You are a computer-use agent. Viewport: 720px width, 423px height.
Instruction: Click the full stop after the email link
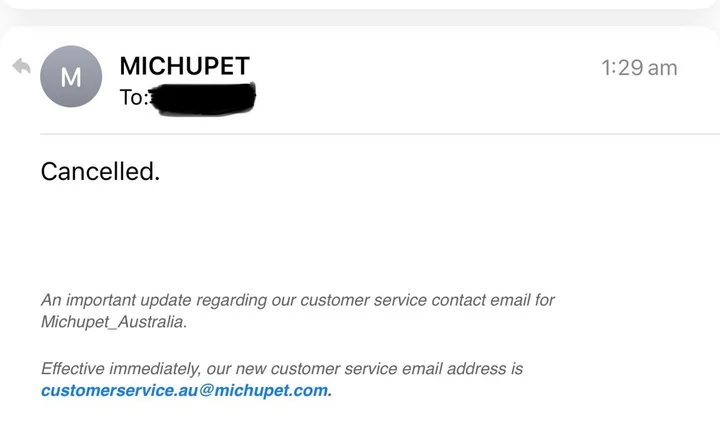tap(330, 391)
